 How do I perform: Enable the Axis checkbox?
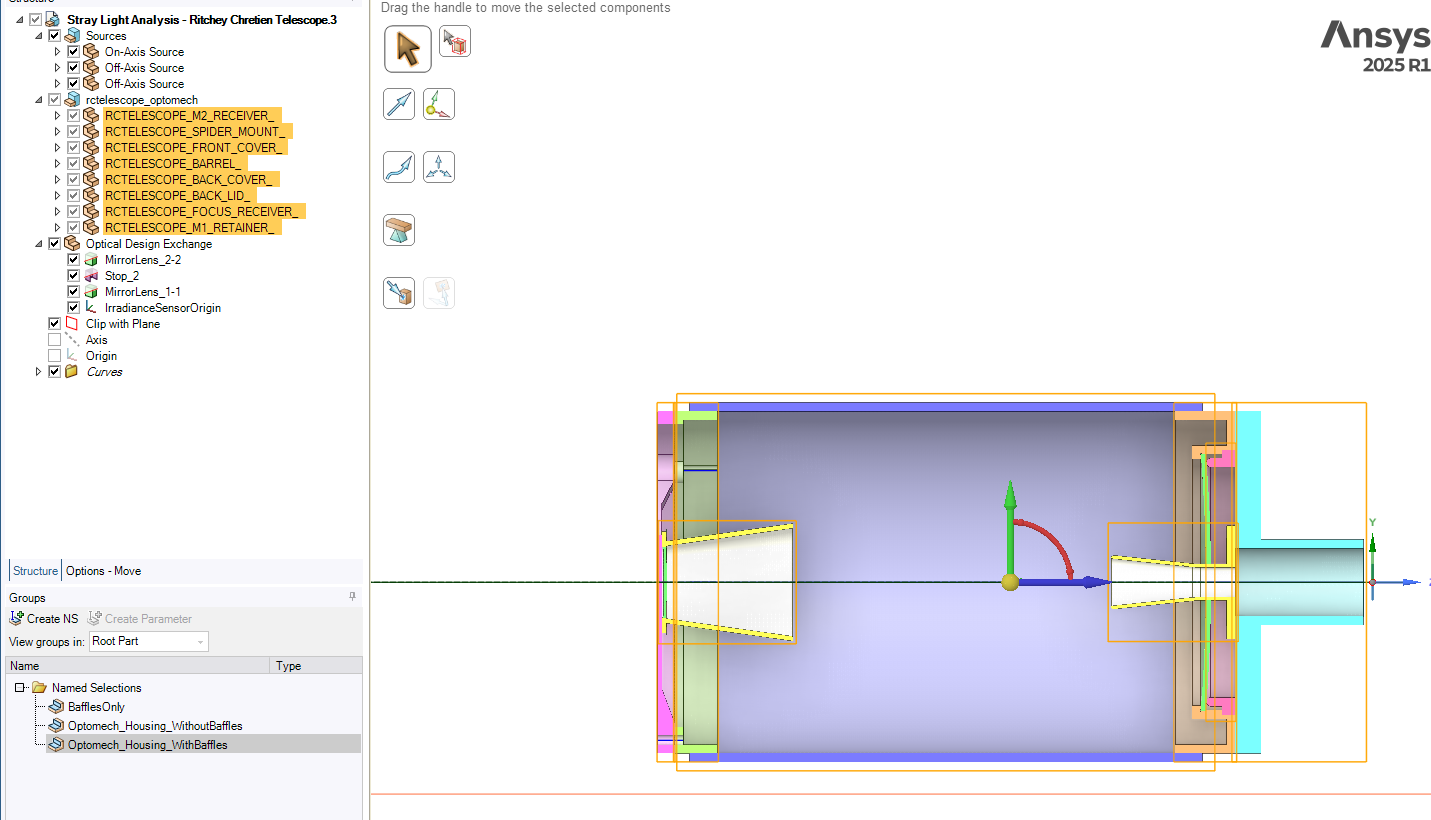pos(54,340)
